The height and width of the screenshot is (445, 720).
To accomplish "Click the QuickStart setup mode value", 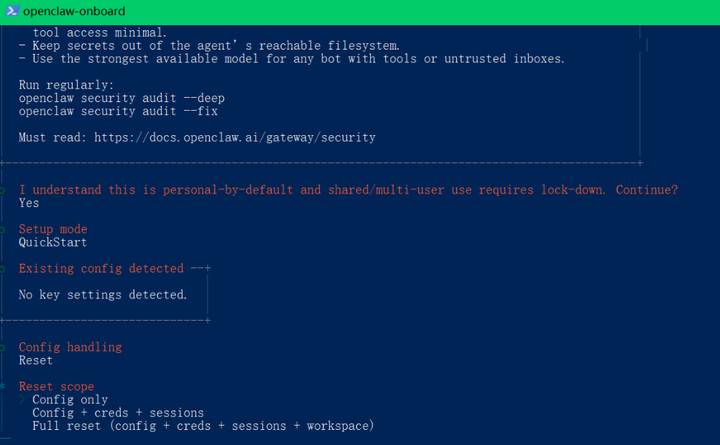I will pyautogui.click(x=53, y=242).
